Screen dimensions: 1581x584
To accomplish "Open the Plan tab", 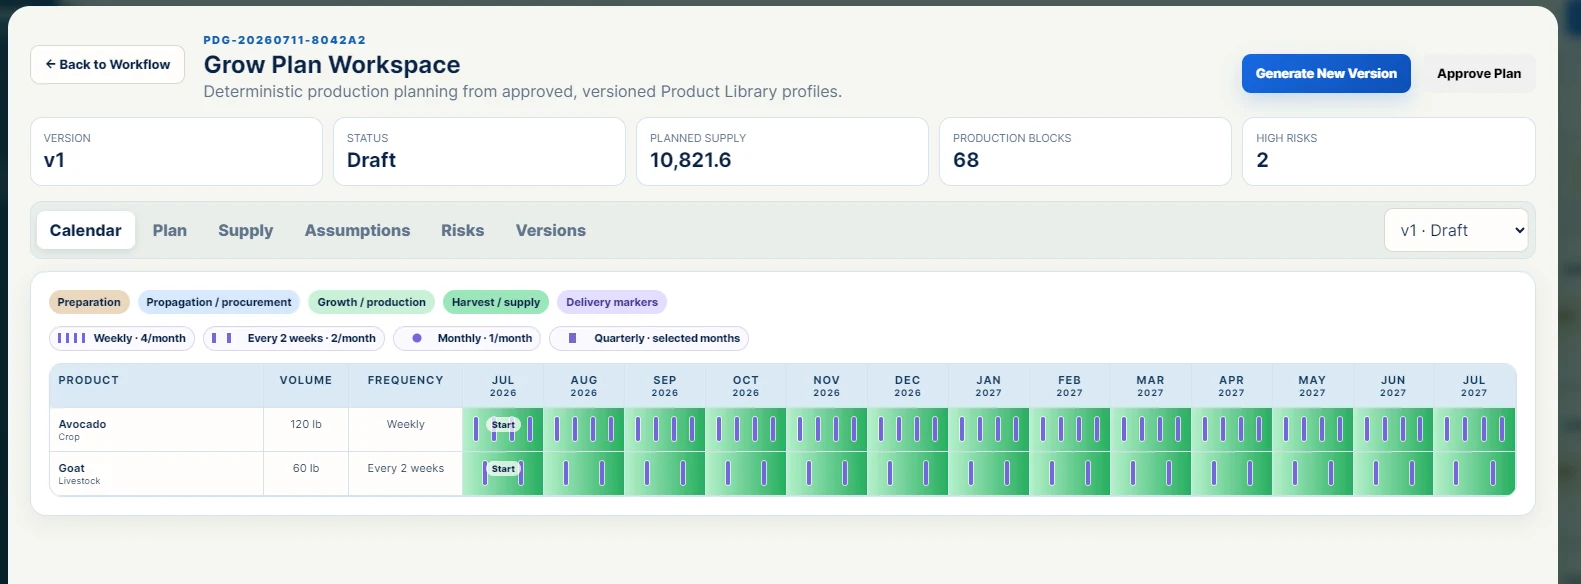I will (170, 230).
